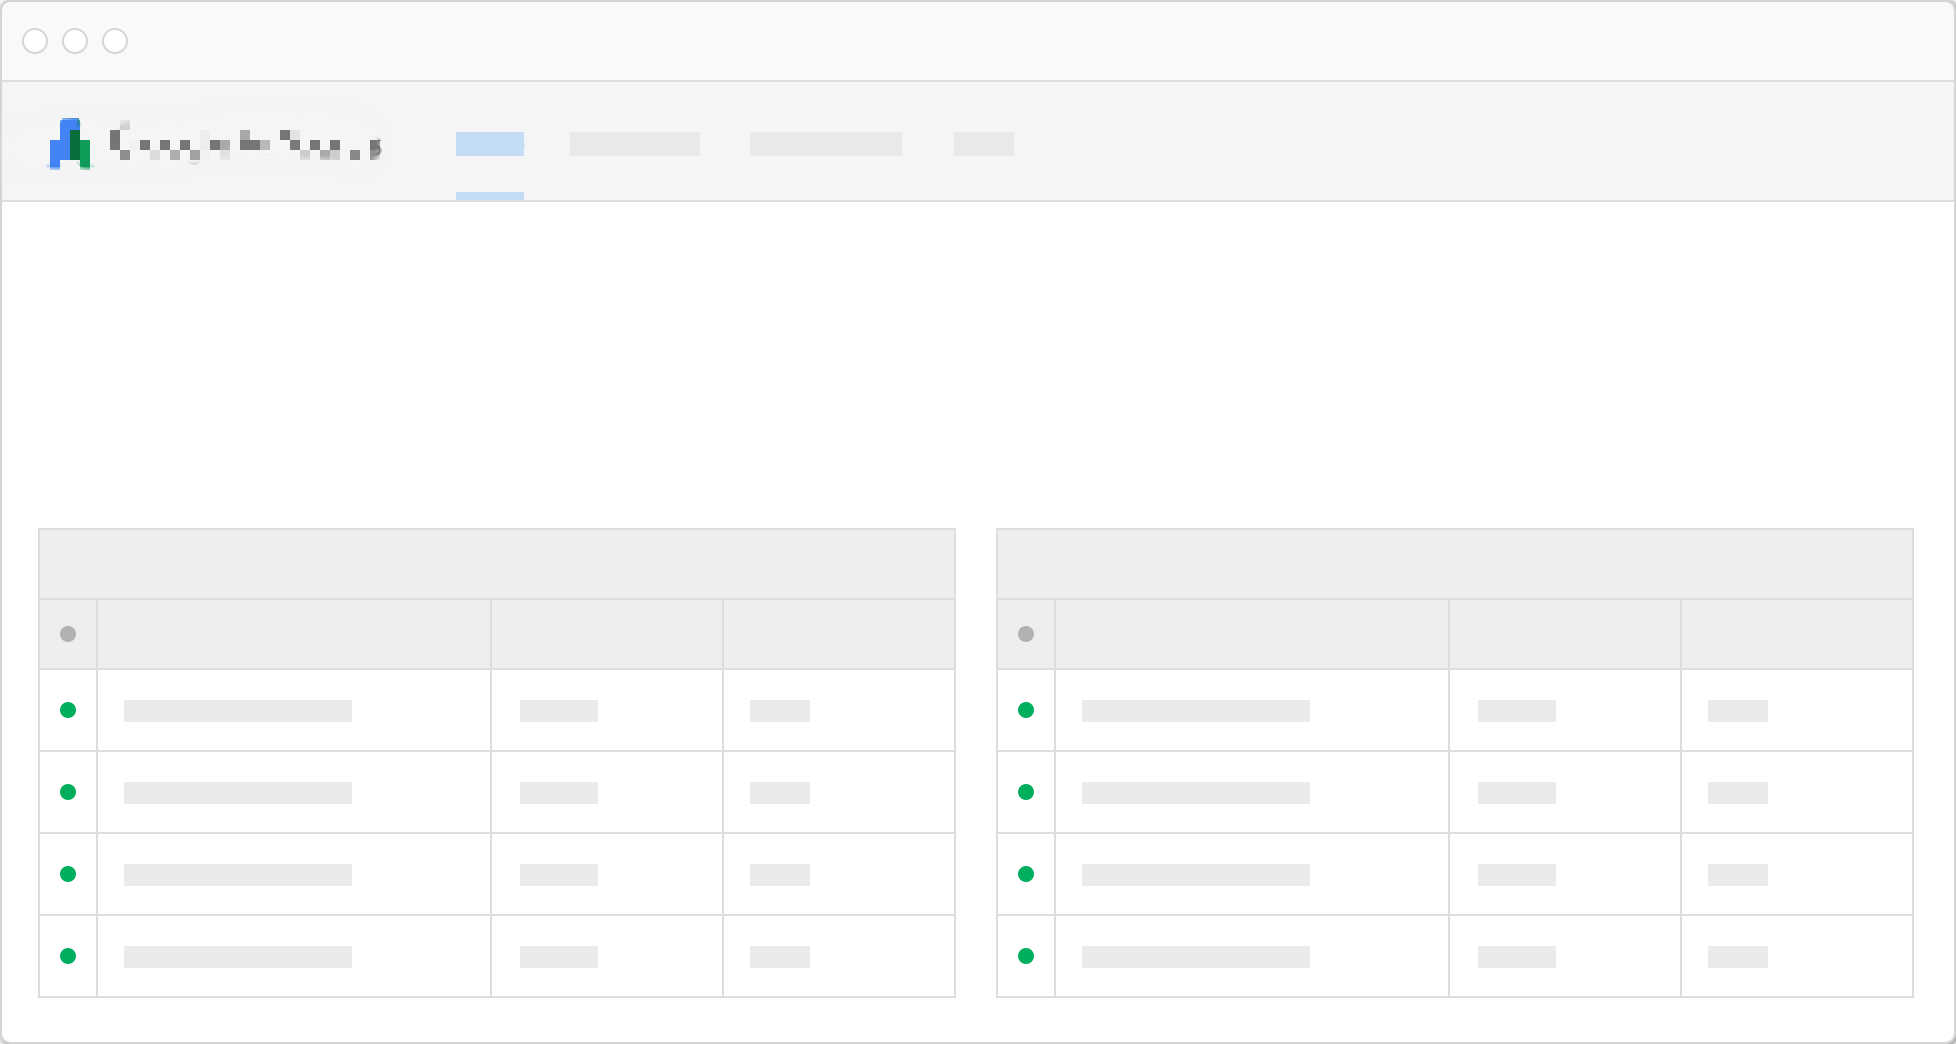Image resolution: width=1956 pixels, height=1044 pixels.
Task: Toggle green status dot in right table's second row
Action: click(1026, 792)
